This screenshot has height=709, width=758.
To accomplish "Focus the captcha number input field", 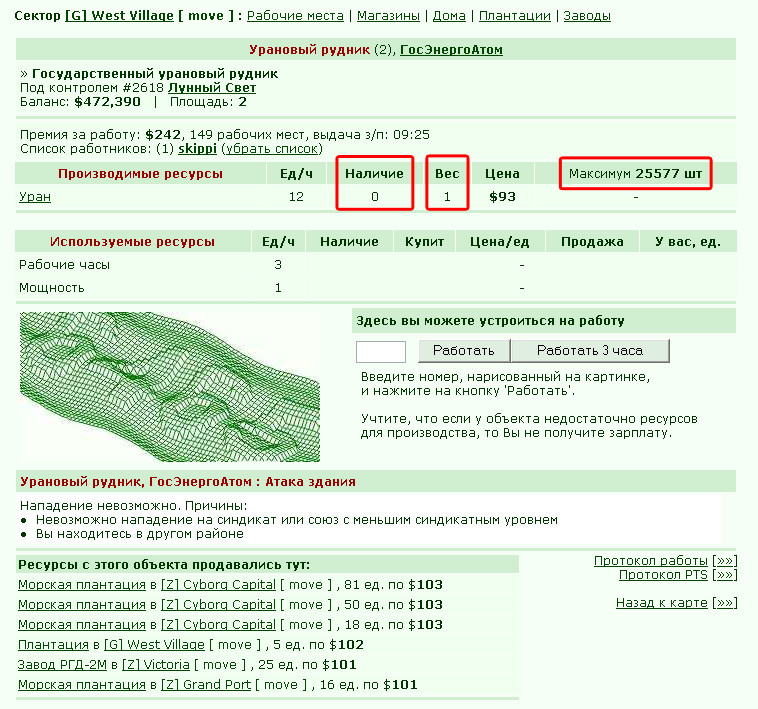I will point(380,351).
